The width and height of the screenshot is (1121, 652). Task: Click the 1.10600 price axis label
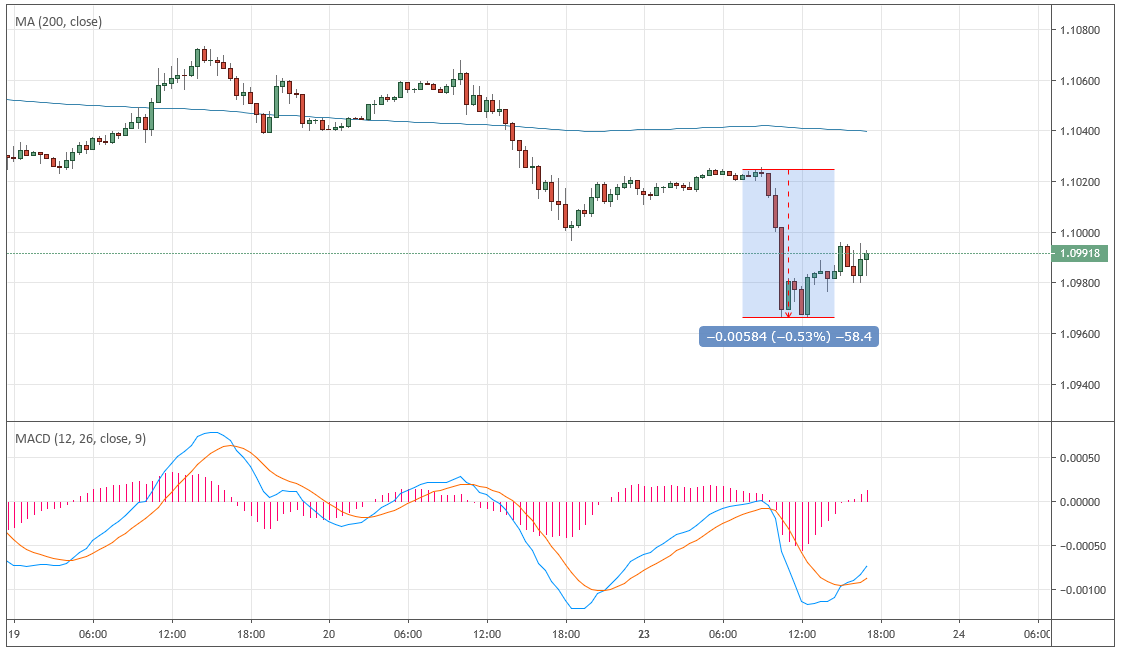click(x=1080, y=81)
